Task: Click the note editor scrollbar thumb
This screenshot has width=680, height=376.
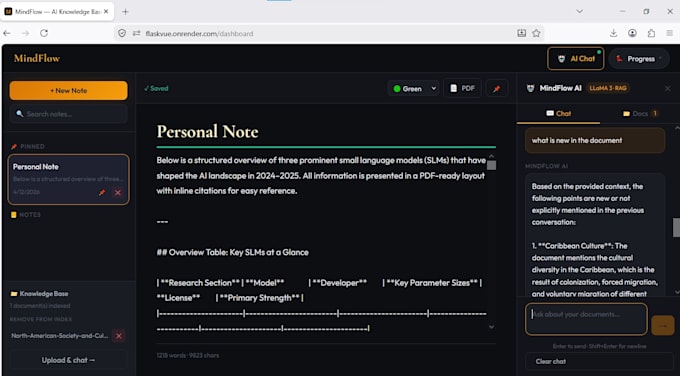Action: [491, 165]
